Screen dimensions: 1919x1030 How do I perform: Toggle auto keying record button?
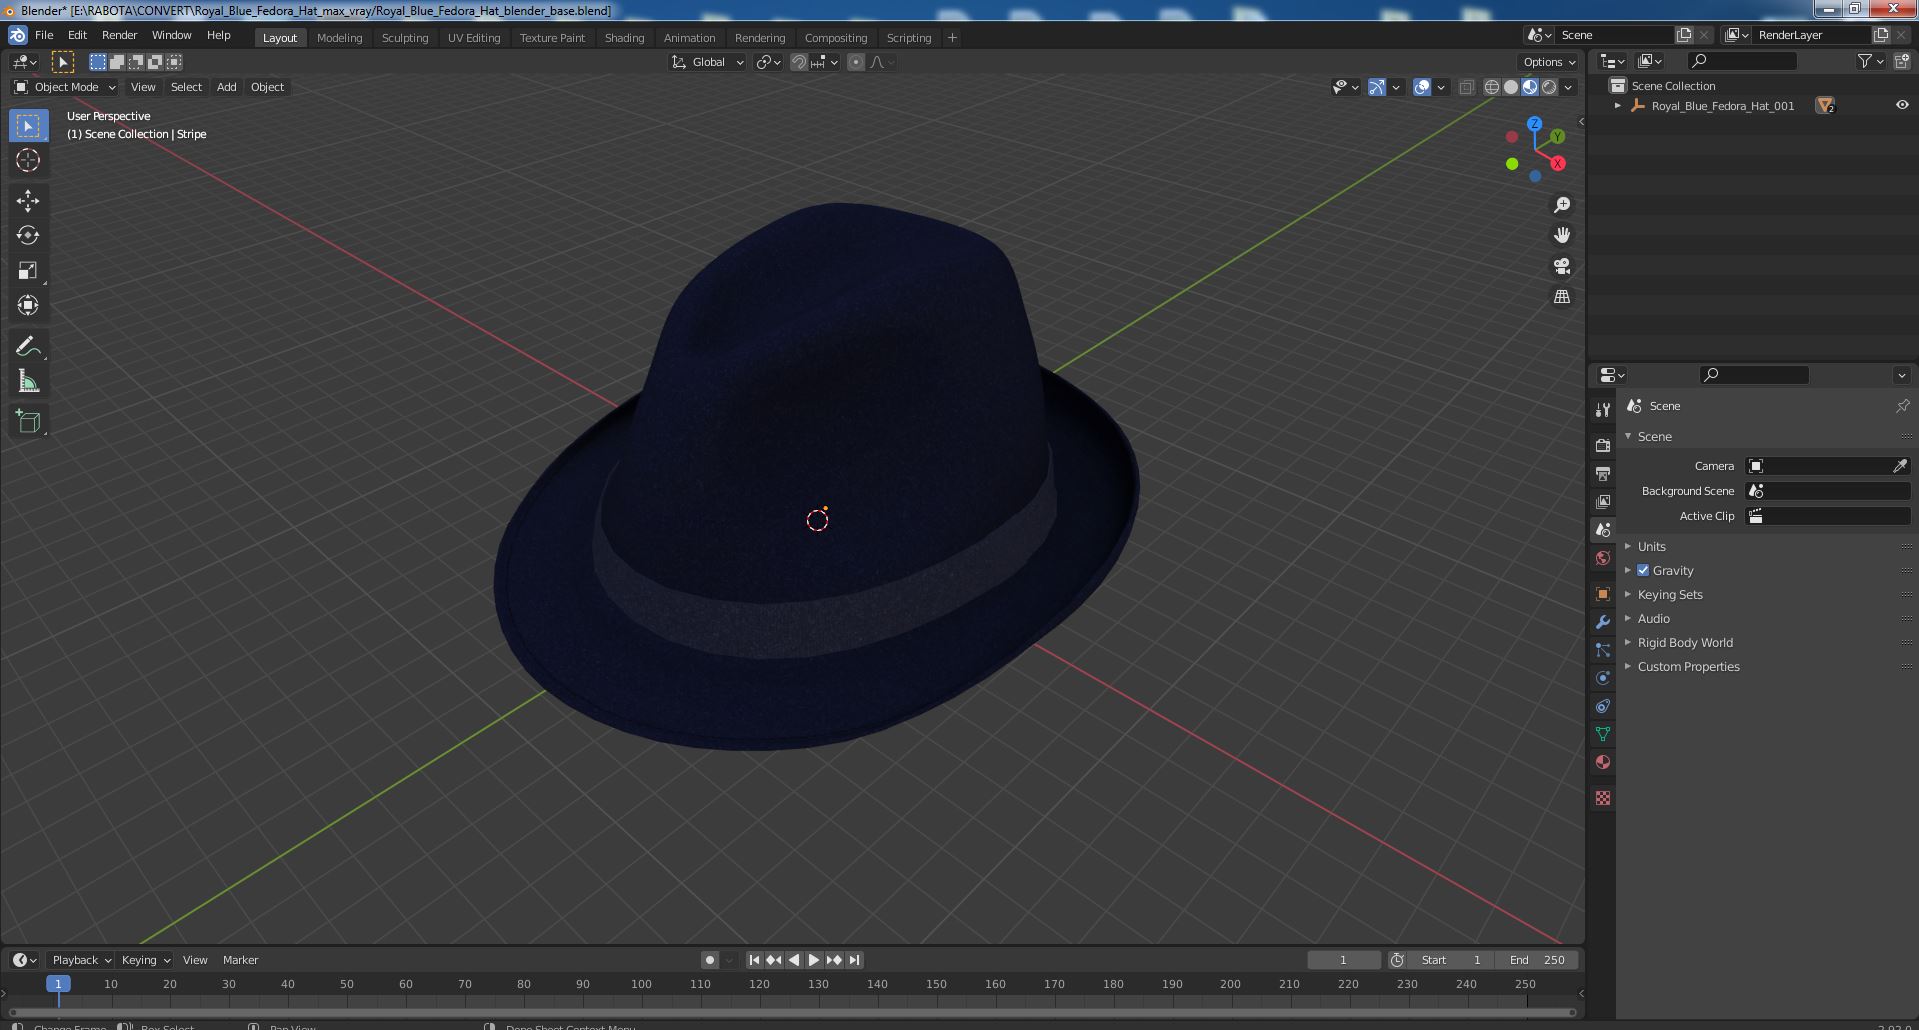tap(710, 960)
